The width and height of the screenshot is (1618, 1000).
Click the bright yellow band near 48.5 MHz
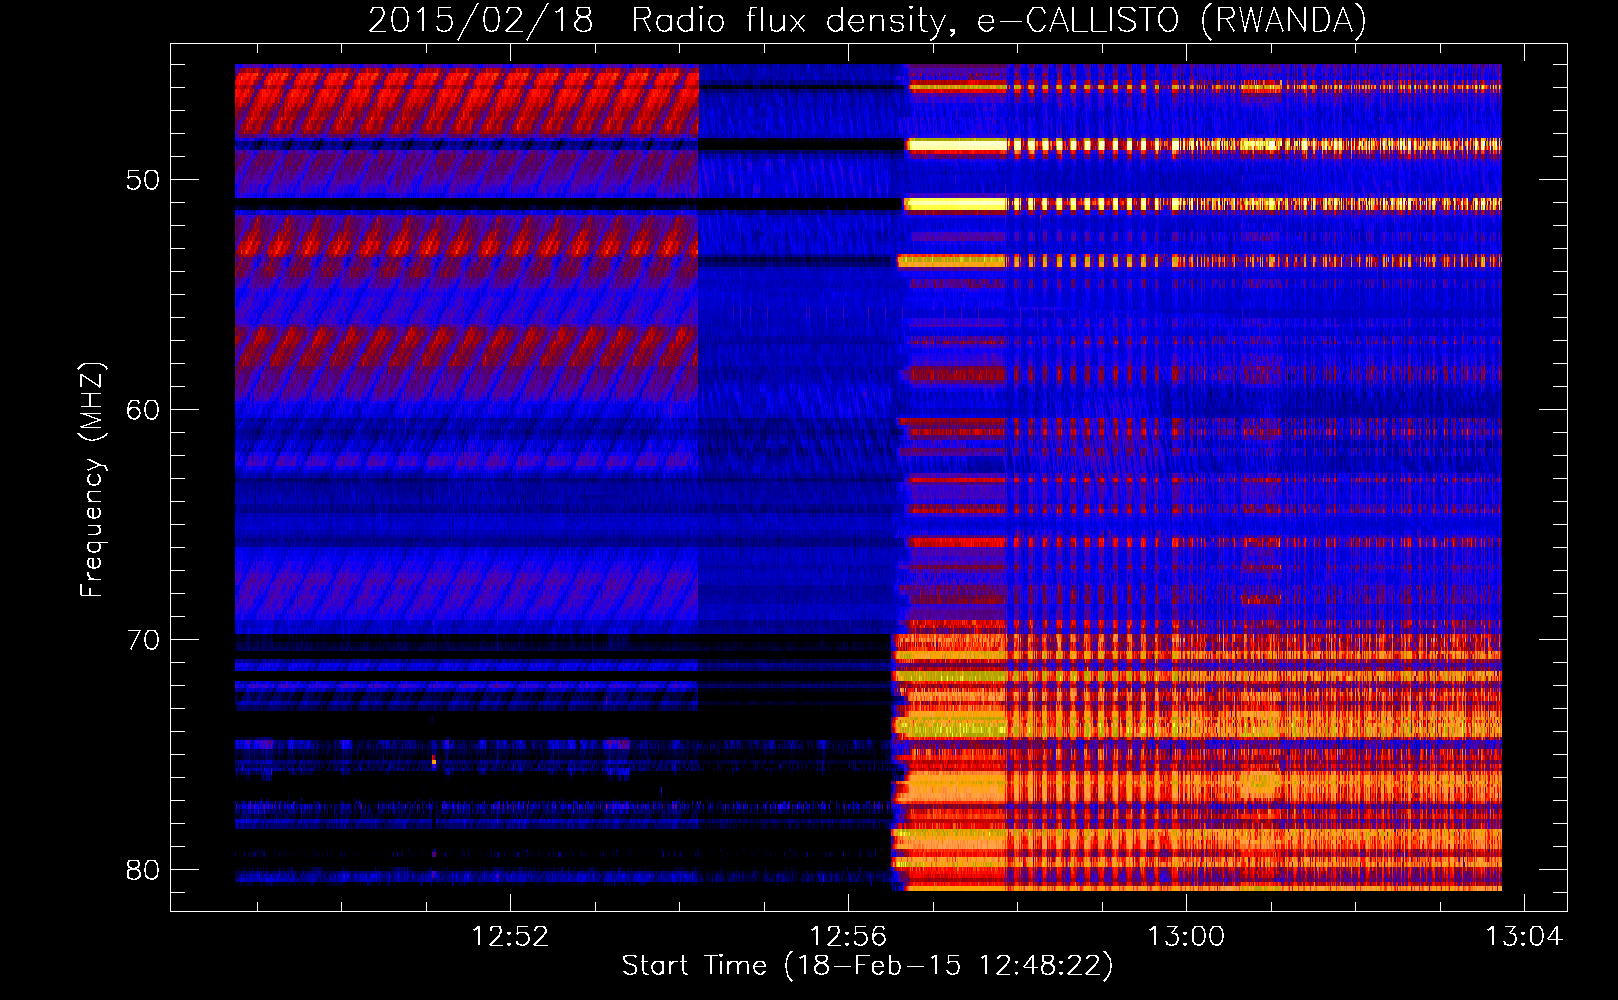tap(1204, 145)
